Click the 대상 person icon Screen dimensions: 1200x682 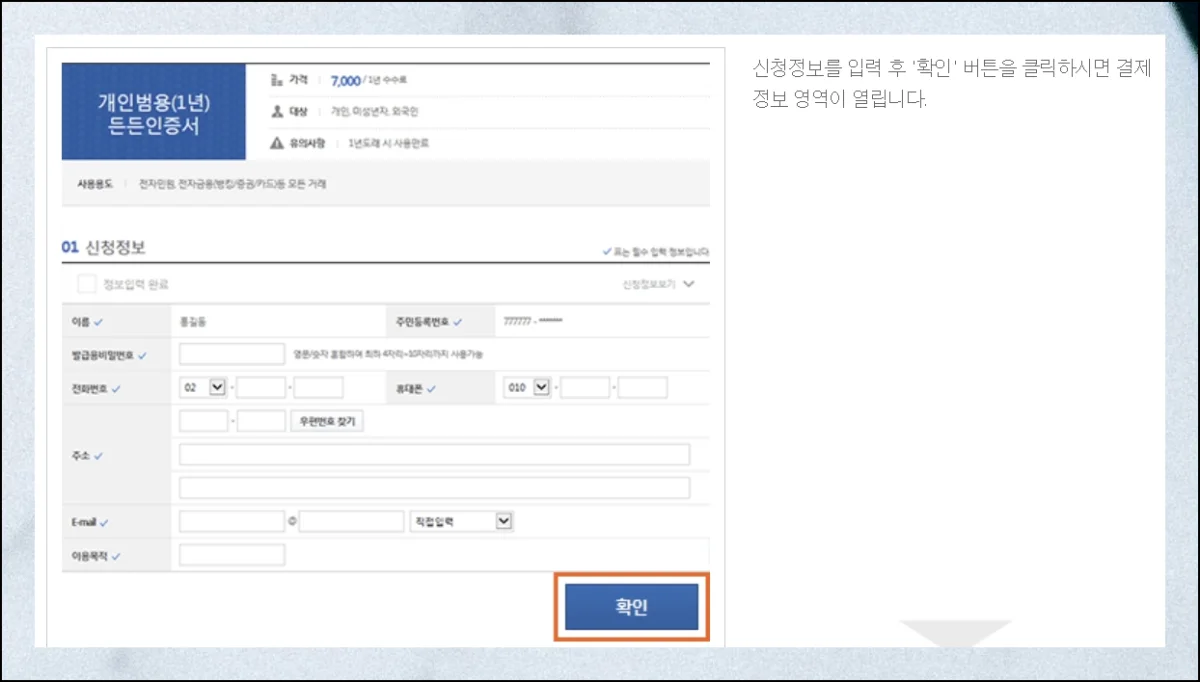(277, 111)
